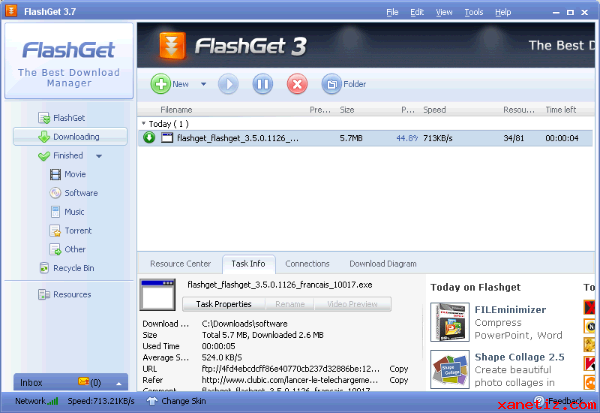Screen dimensions: 600x413
Task: Click the Music folder icon
Action: pyautogui.click(x=55, y=212)
